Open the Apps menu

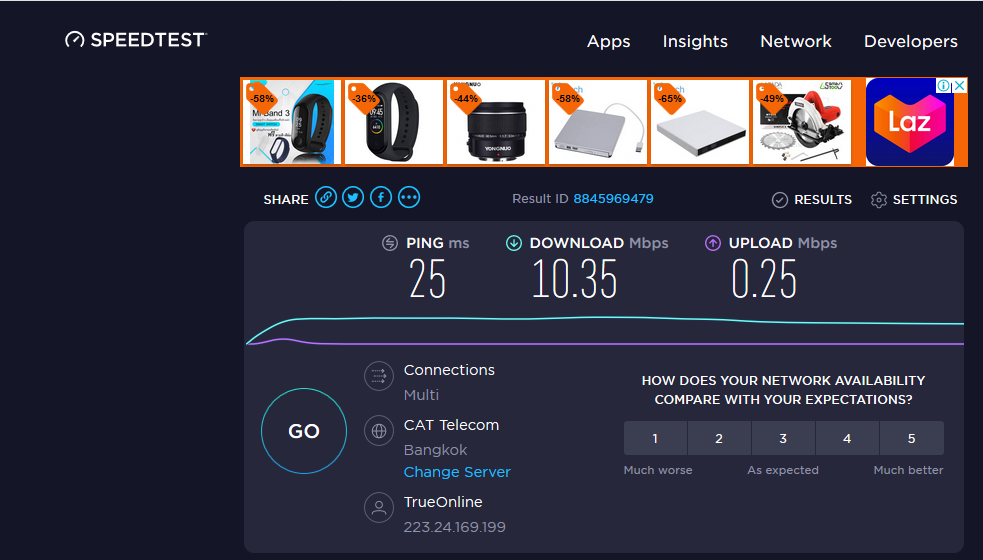pos(608,41)
